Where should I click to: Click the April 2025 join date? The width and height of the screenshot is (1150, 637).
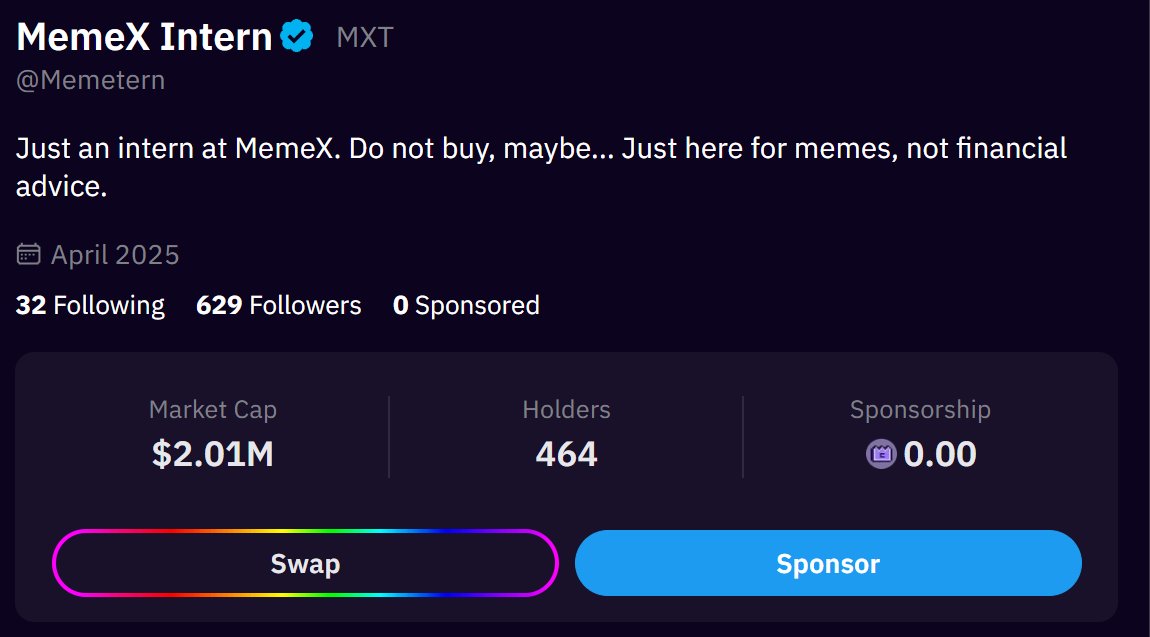115,255
